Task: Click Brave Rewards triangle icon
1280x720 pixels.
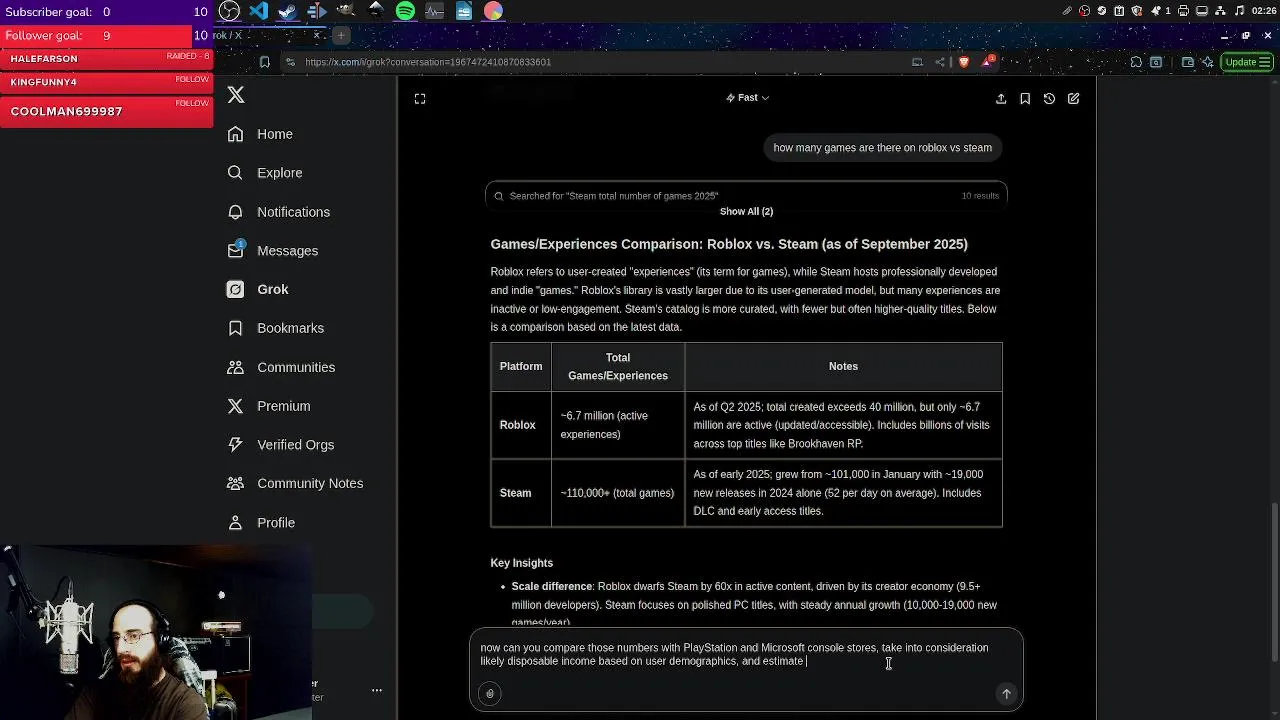Action: click(x=987, y=62)
